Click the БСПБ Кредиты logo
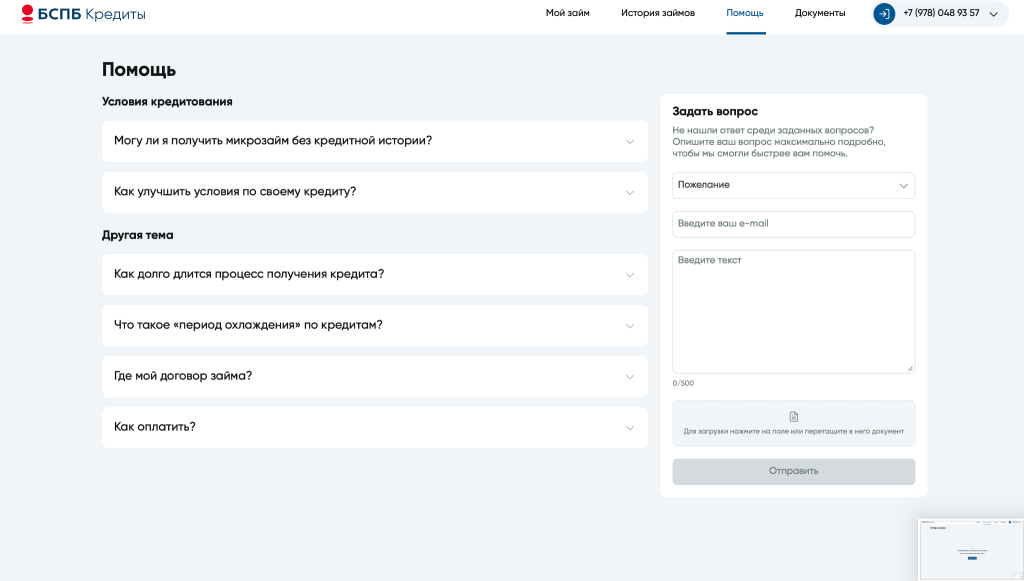Image resolution: width=1024 pixels, height=581 pixels. click(x=83, y=14)
